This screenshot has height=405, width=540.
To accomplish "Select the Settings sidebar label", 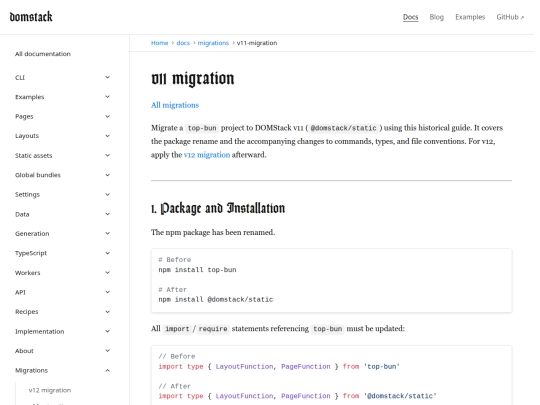I will click(27, 195).
